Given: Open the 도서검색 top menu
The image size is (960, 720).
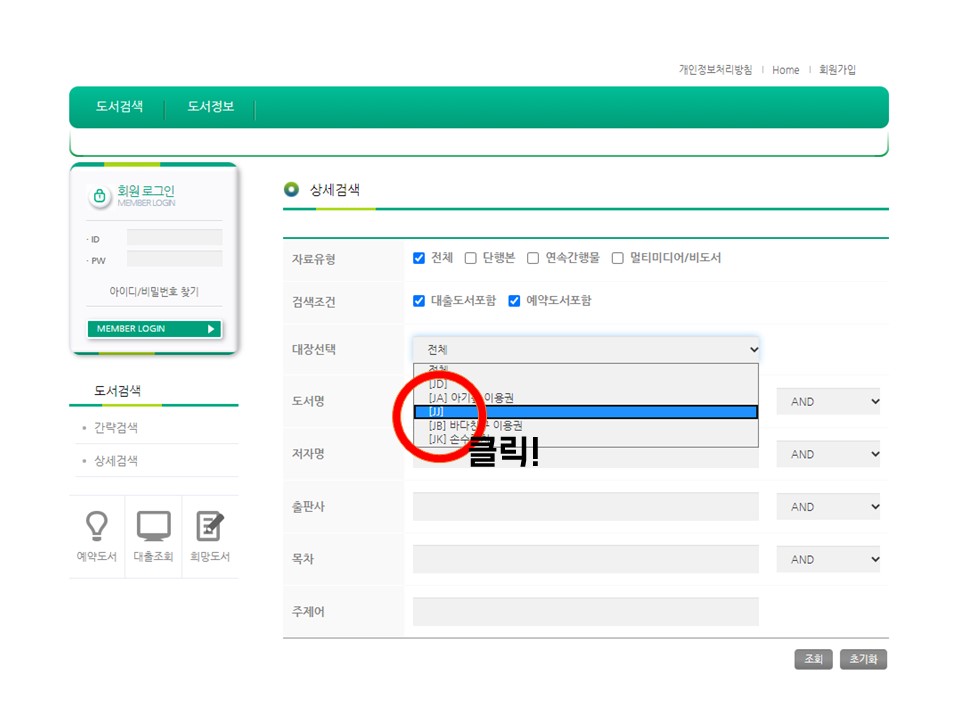Looking at the screenshot, I should coord(119,107).
